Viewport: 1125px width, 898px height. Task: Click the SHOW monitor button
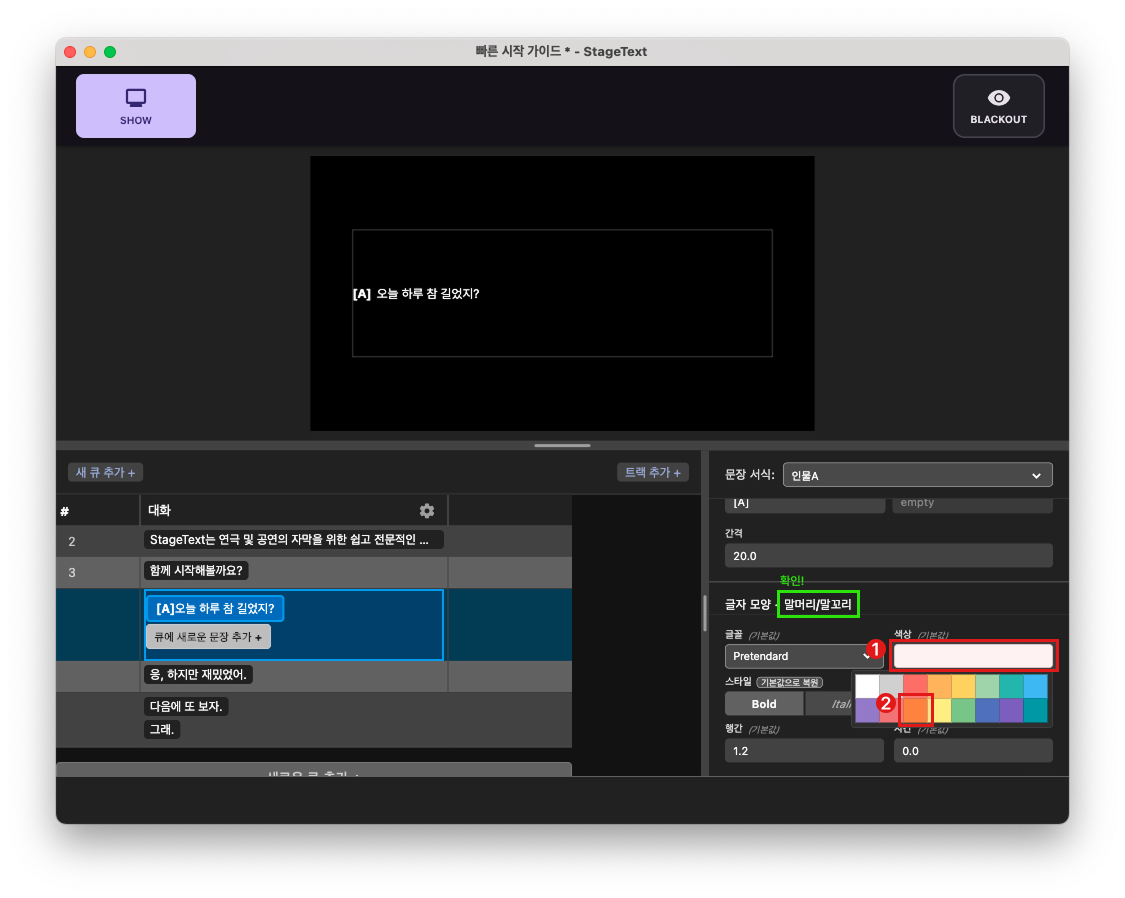click(136, 106)
